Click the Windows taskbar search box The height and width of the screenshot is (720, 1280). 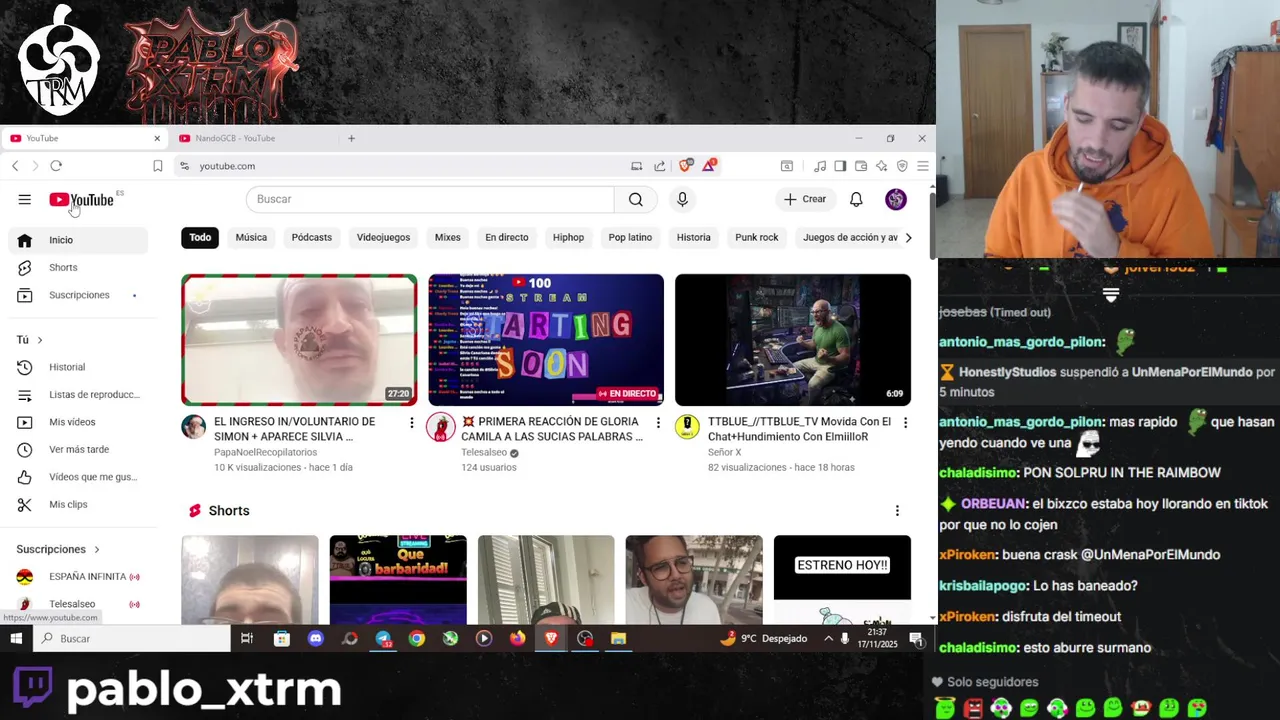(131, 638)
